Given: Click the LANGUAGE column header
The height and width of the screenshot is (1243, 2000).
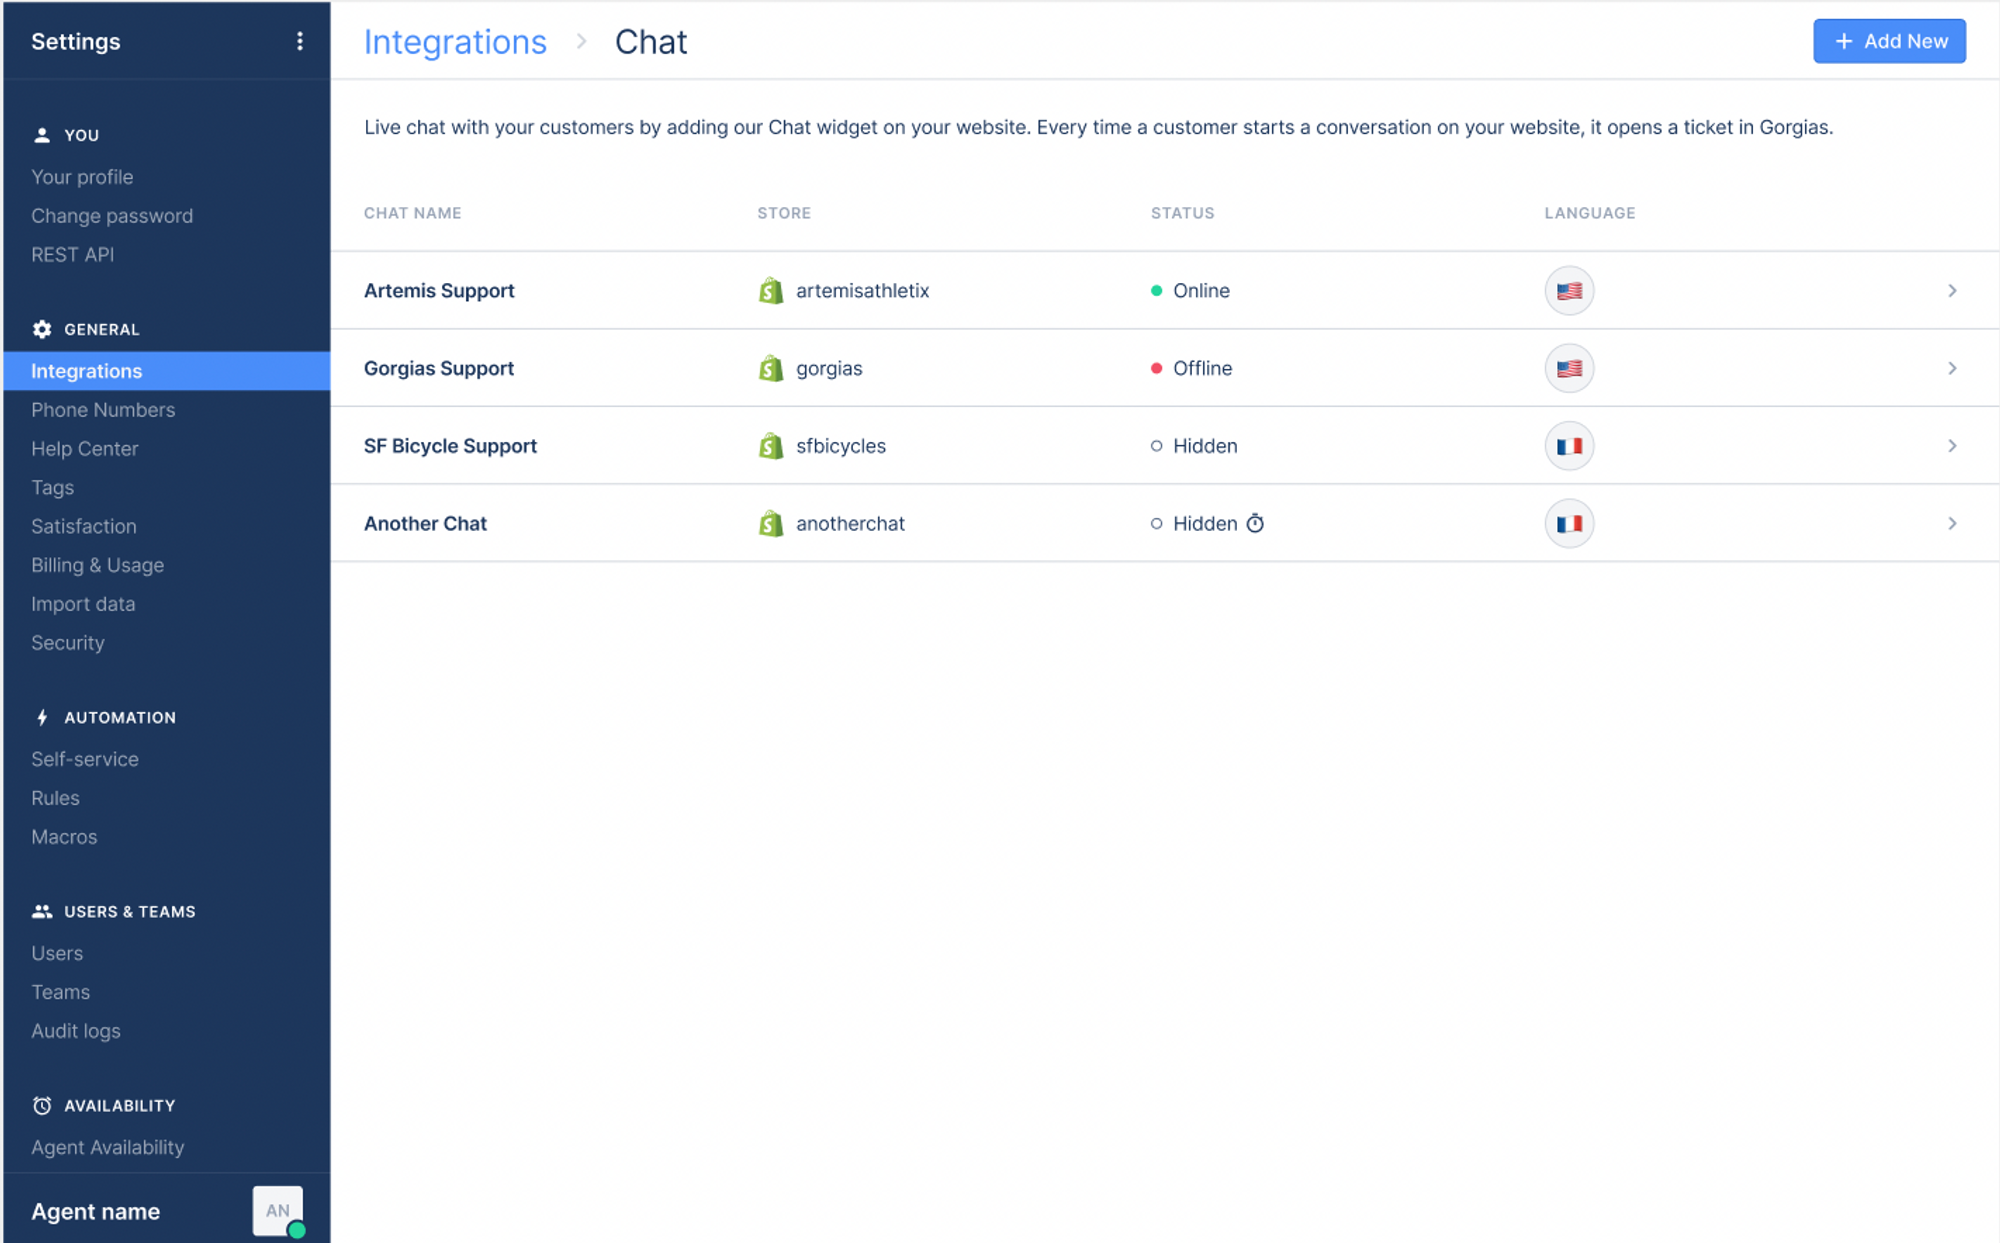Looking at the screenshot, I should [1590, 213].
